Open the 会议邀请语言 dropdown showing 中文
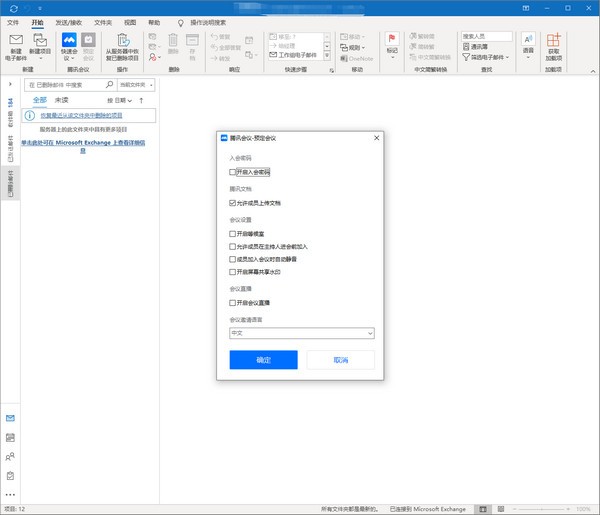The height and width of the screenshot is (515, 600). (301, 332)
